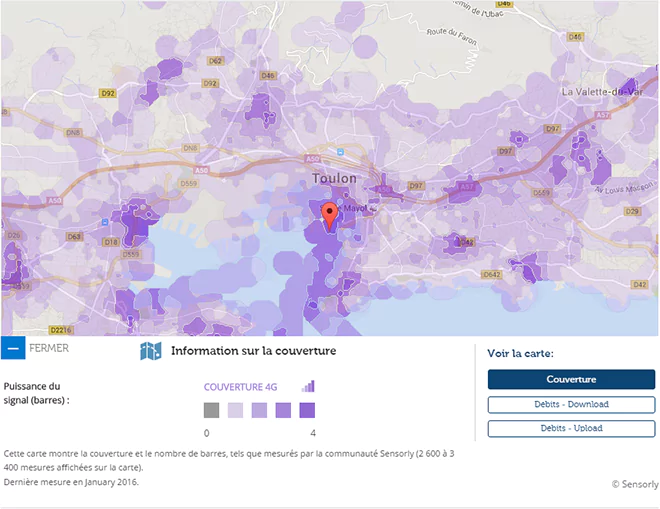Click the COUVERTURE 4G legend heading

[x=240, y=387]
